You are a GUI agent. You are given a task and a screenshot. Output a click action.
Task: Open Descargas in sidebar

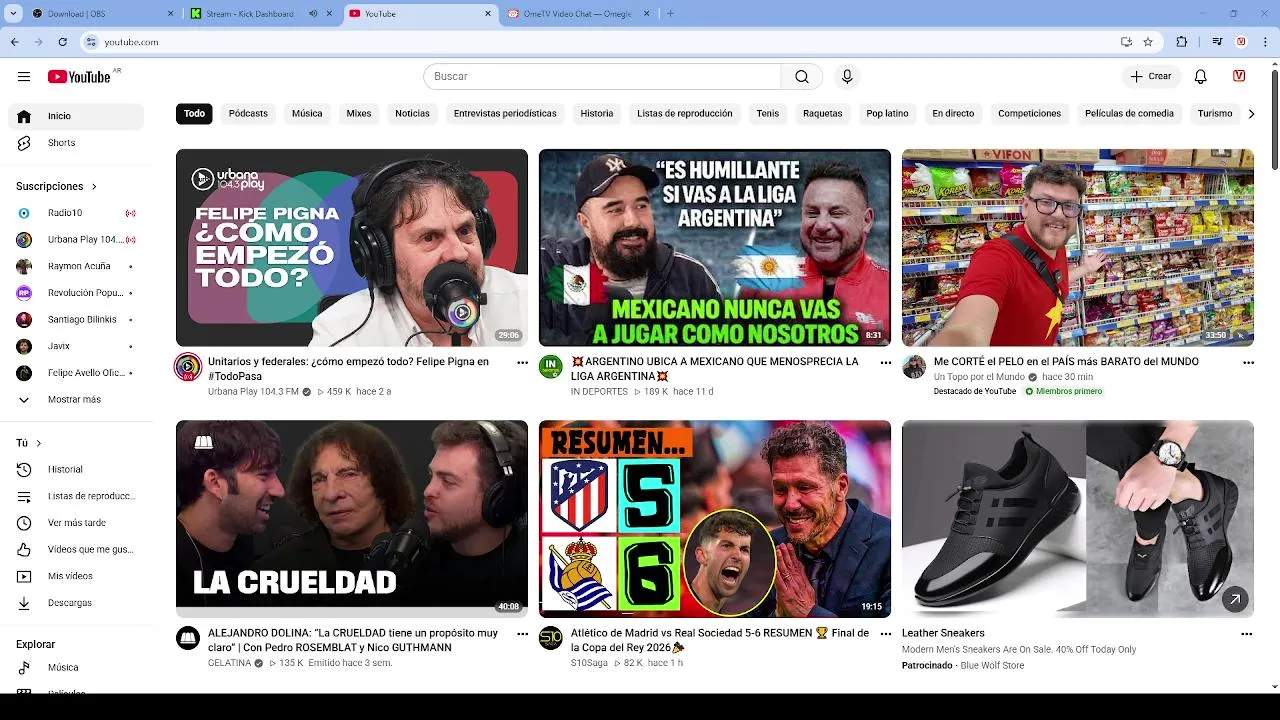coord(76,603)
